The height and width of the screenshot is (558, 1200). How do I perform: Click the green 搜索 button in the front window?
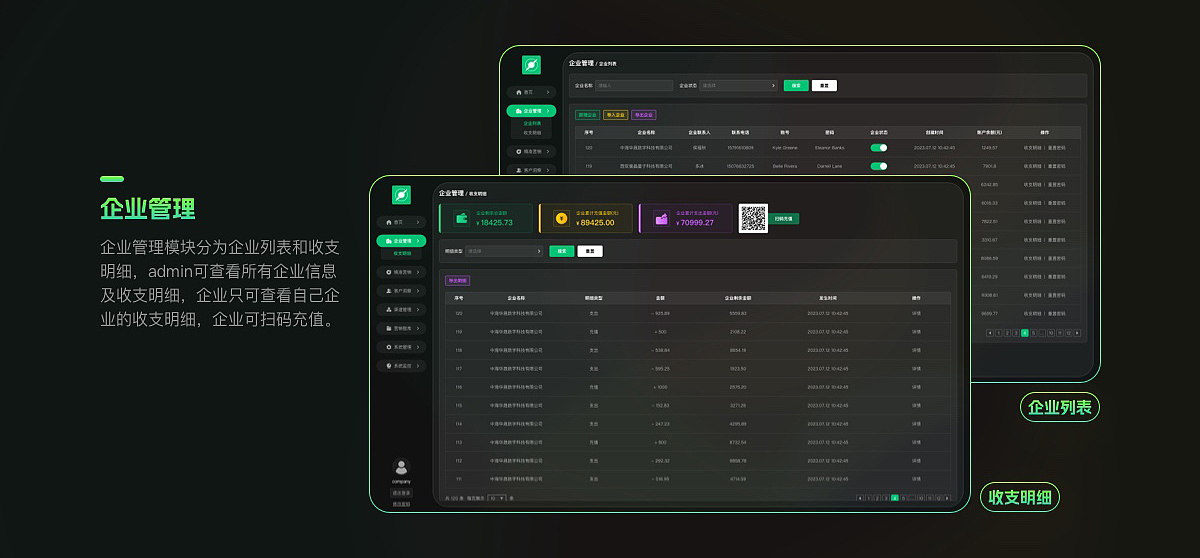pos(562,251)
